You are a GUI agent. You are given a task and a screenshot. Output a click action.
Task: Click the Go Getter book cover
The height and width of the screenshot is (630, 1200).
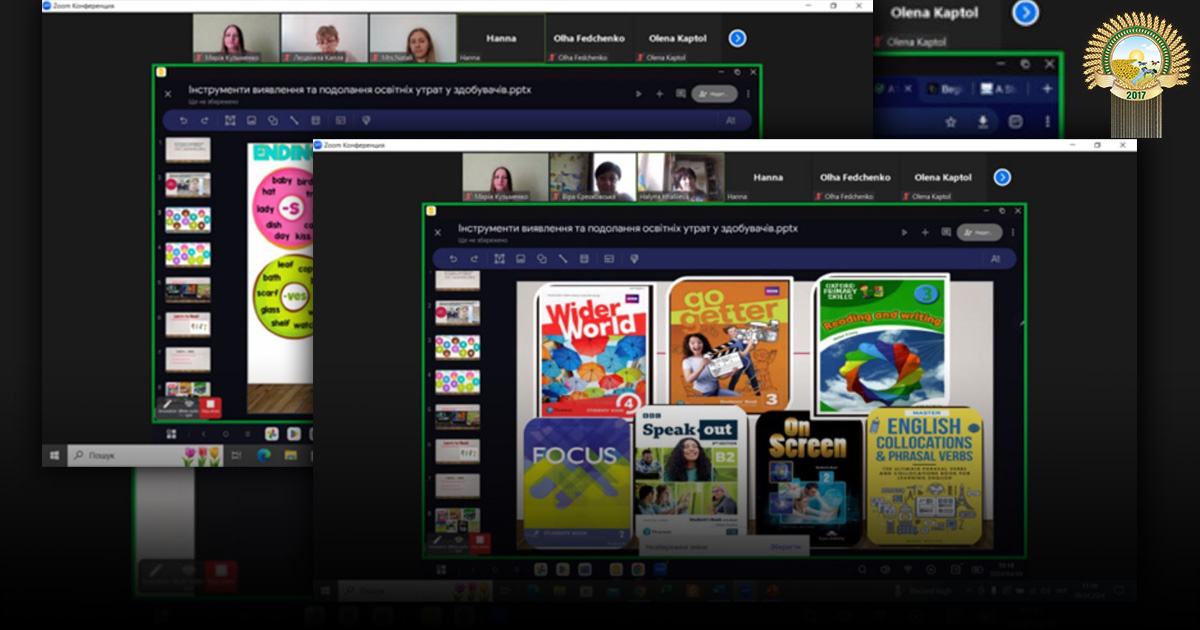pos(730,344)
